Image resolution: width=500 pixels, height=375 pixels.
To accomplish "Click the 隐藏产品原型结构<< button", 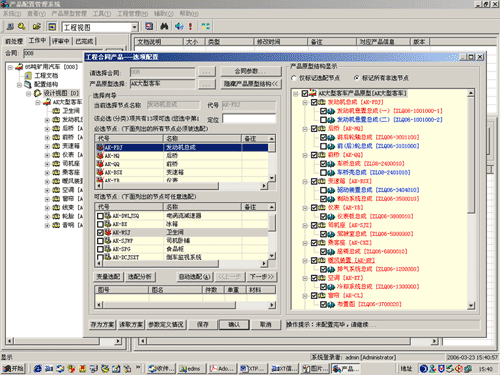I will coord(251,84).
